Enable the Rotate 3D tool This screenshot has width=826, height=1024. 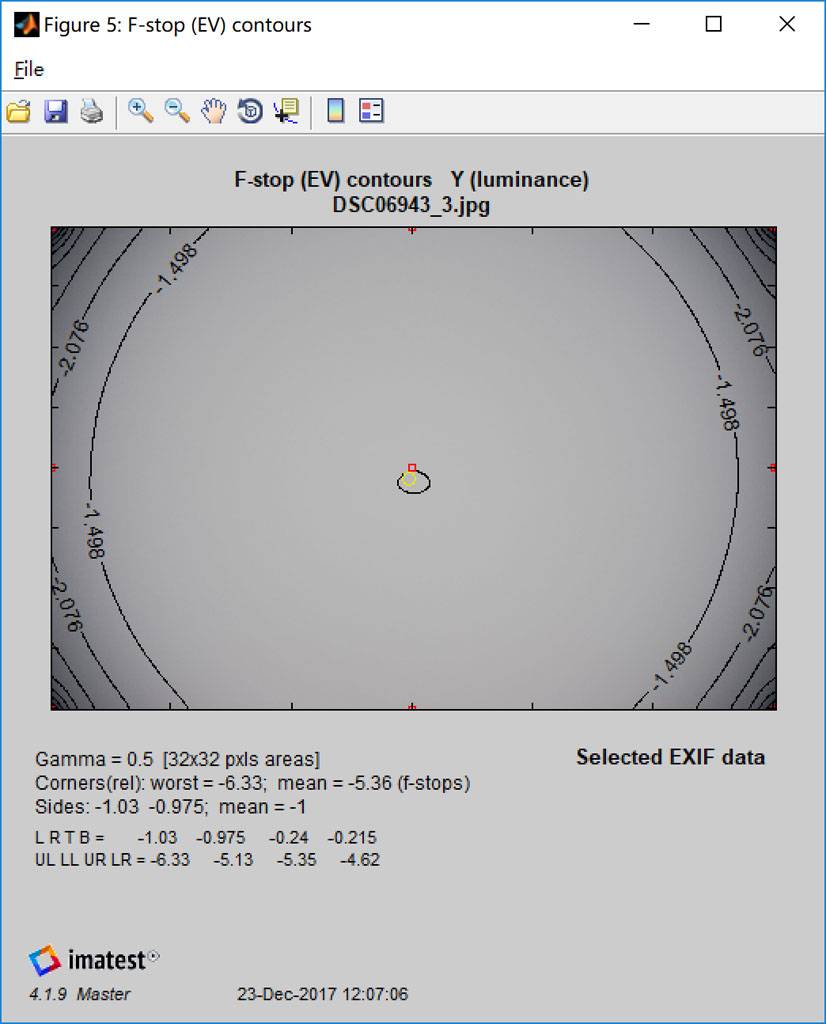(250, 111)
